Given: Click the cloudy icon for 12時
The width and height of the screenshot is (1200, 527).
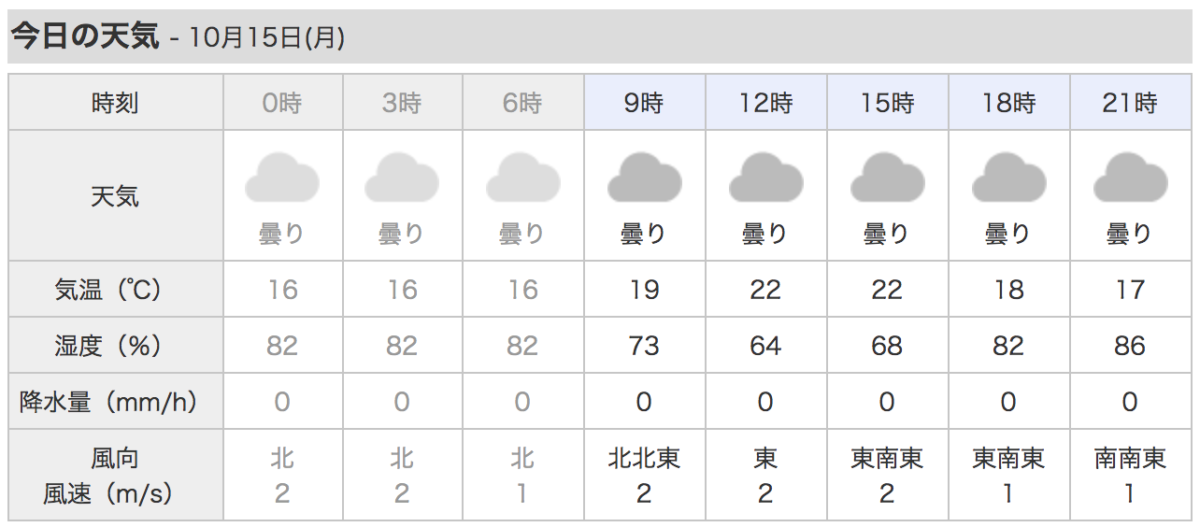Looking at the screenshot, I should tap(766, 178).
